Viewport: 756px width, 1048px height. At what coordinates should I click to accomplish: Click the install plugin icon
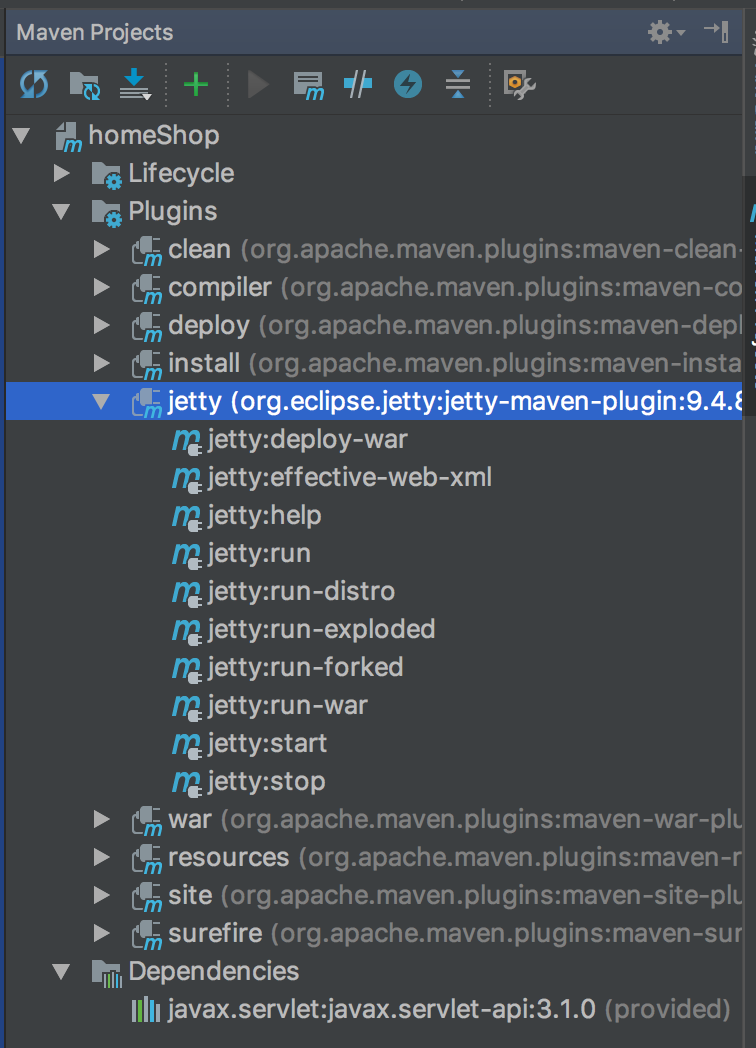click(146, 365)
